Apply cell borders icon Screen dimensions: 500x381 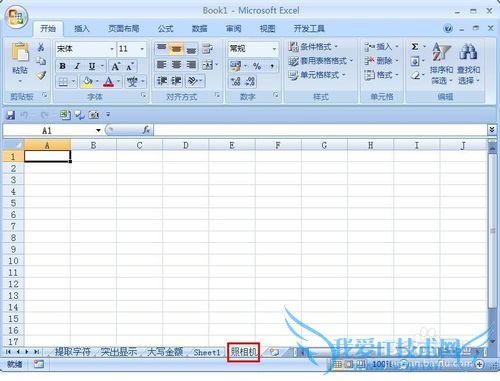63,81
